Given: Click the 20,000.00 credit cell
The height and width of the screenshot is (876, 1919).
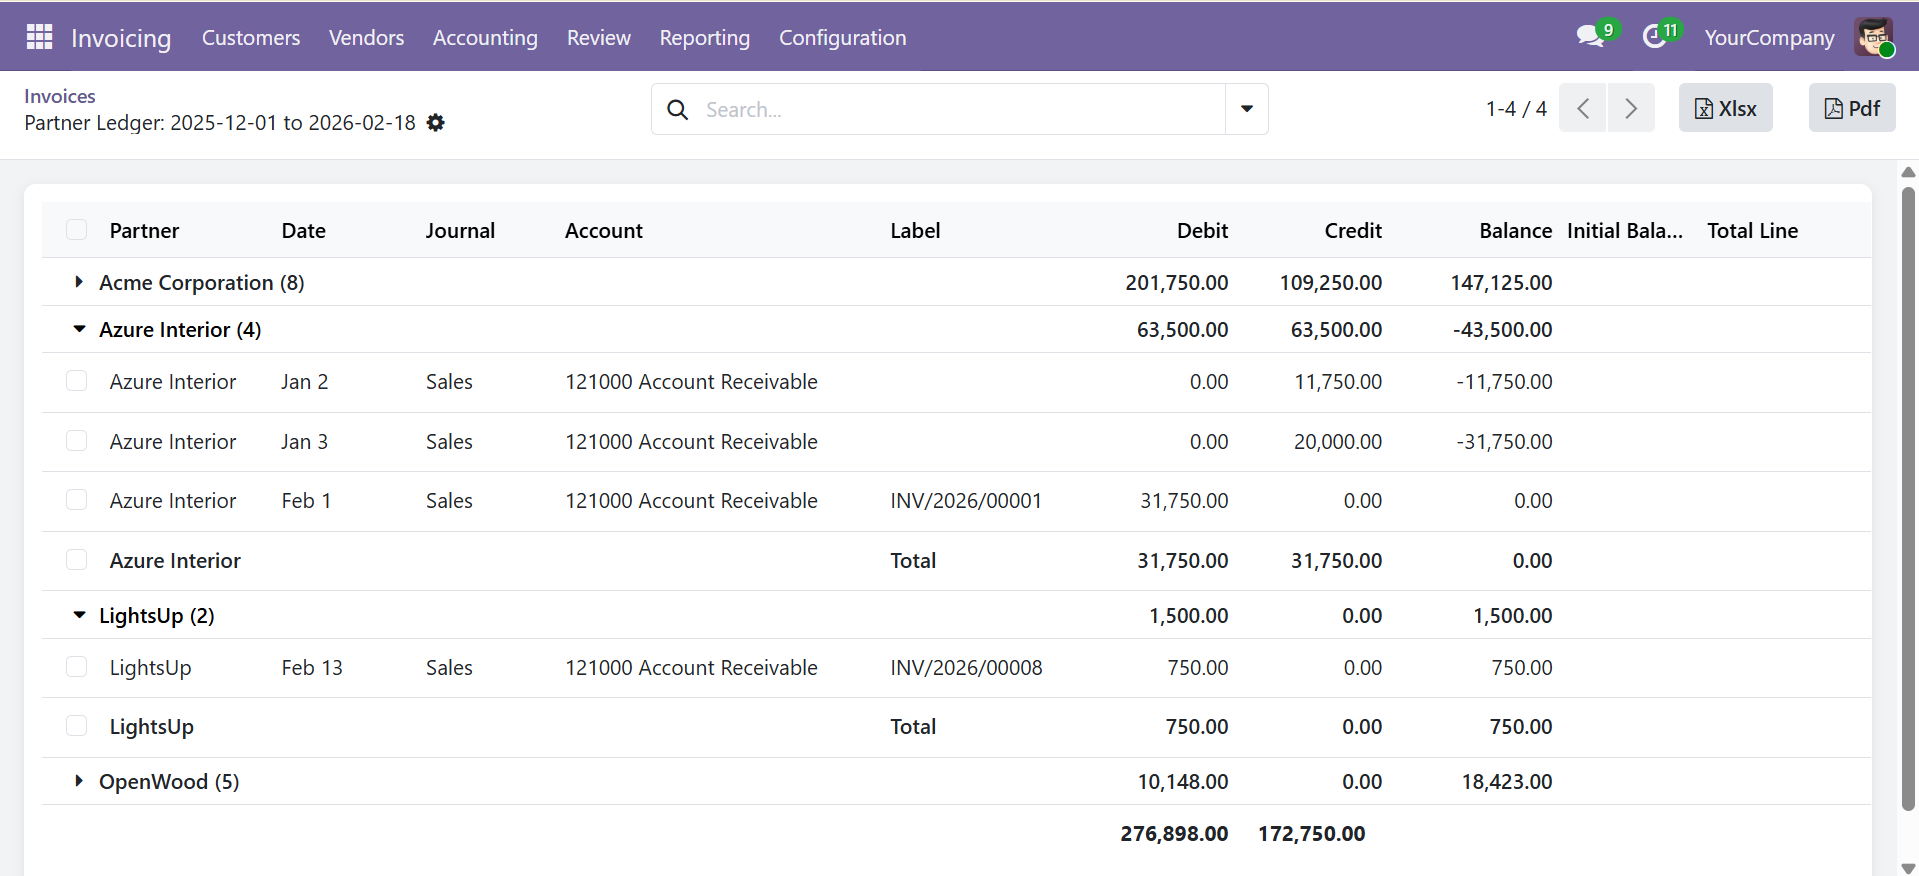Looking at the screenshot, I should coord(1338,441).
